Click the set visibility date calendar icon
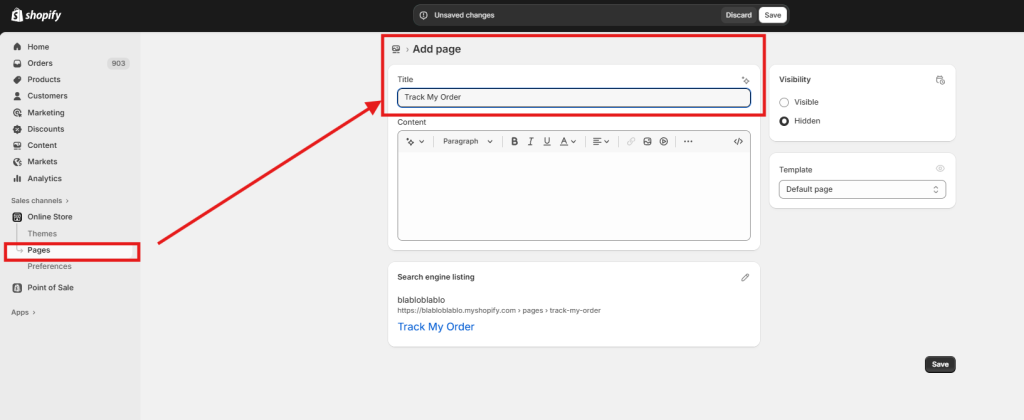 tap(940, 80)
